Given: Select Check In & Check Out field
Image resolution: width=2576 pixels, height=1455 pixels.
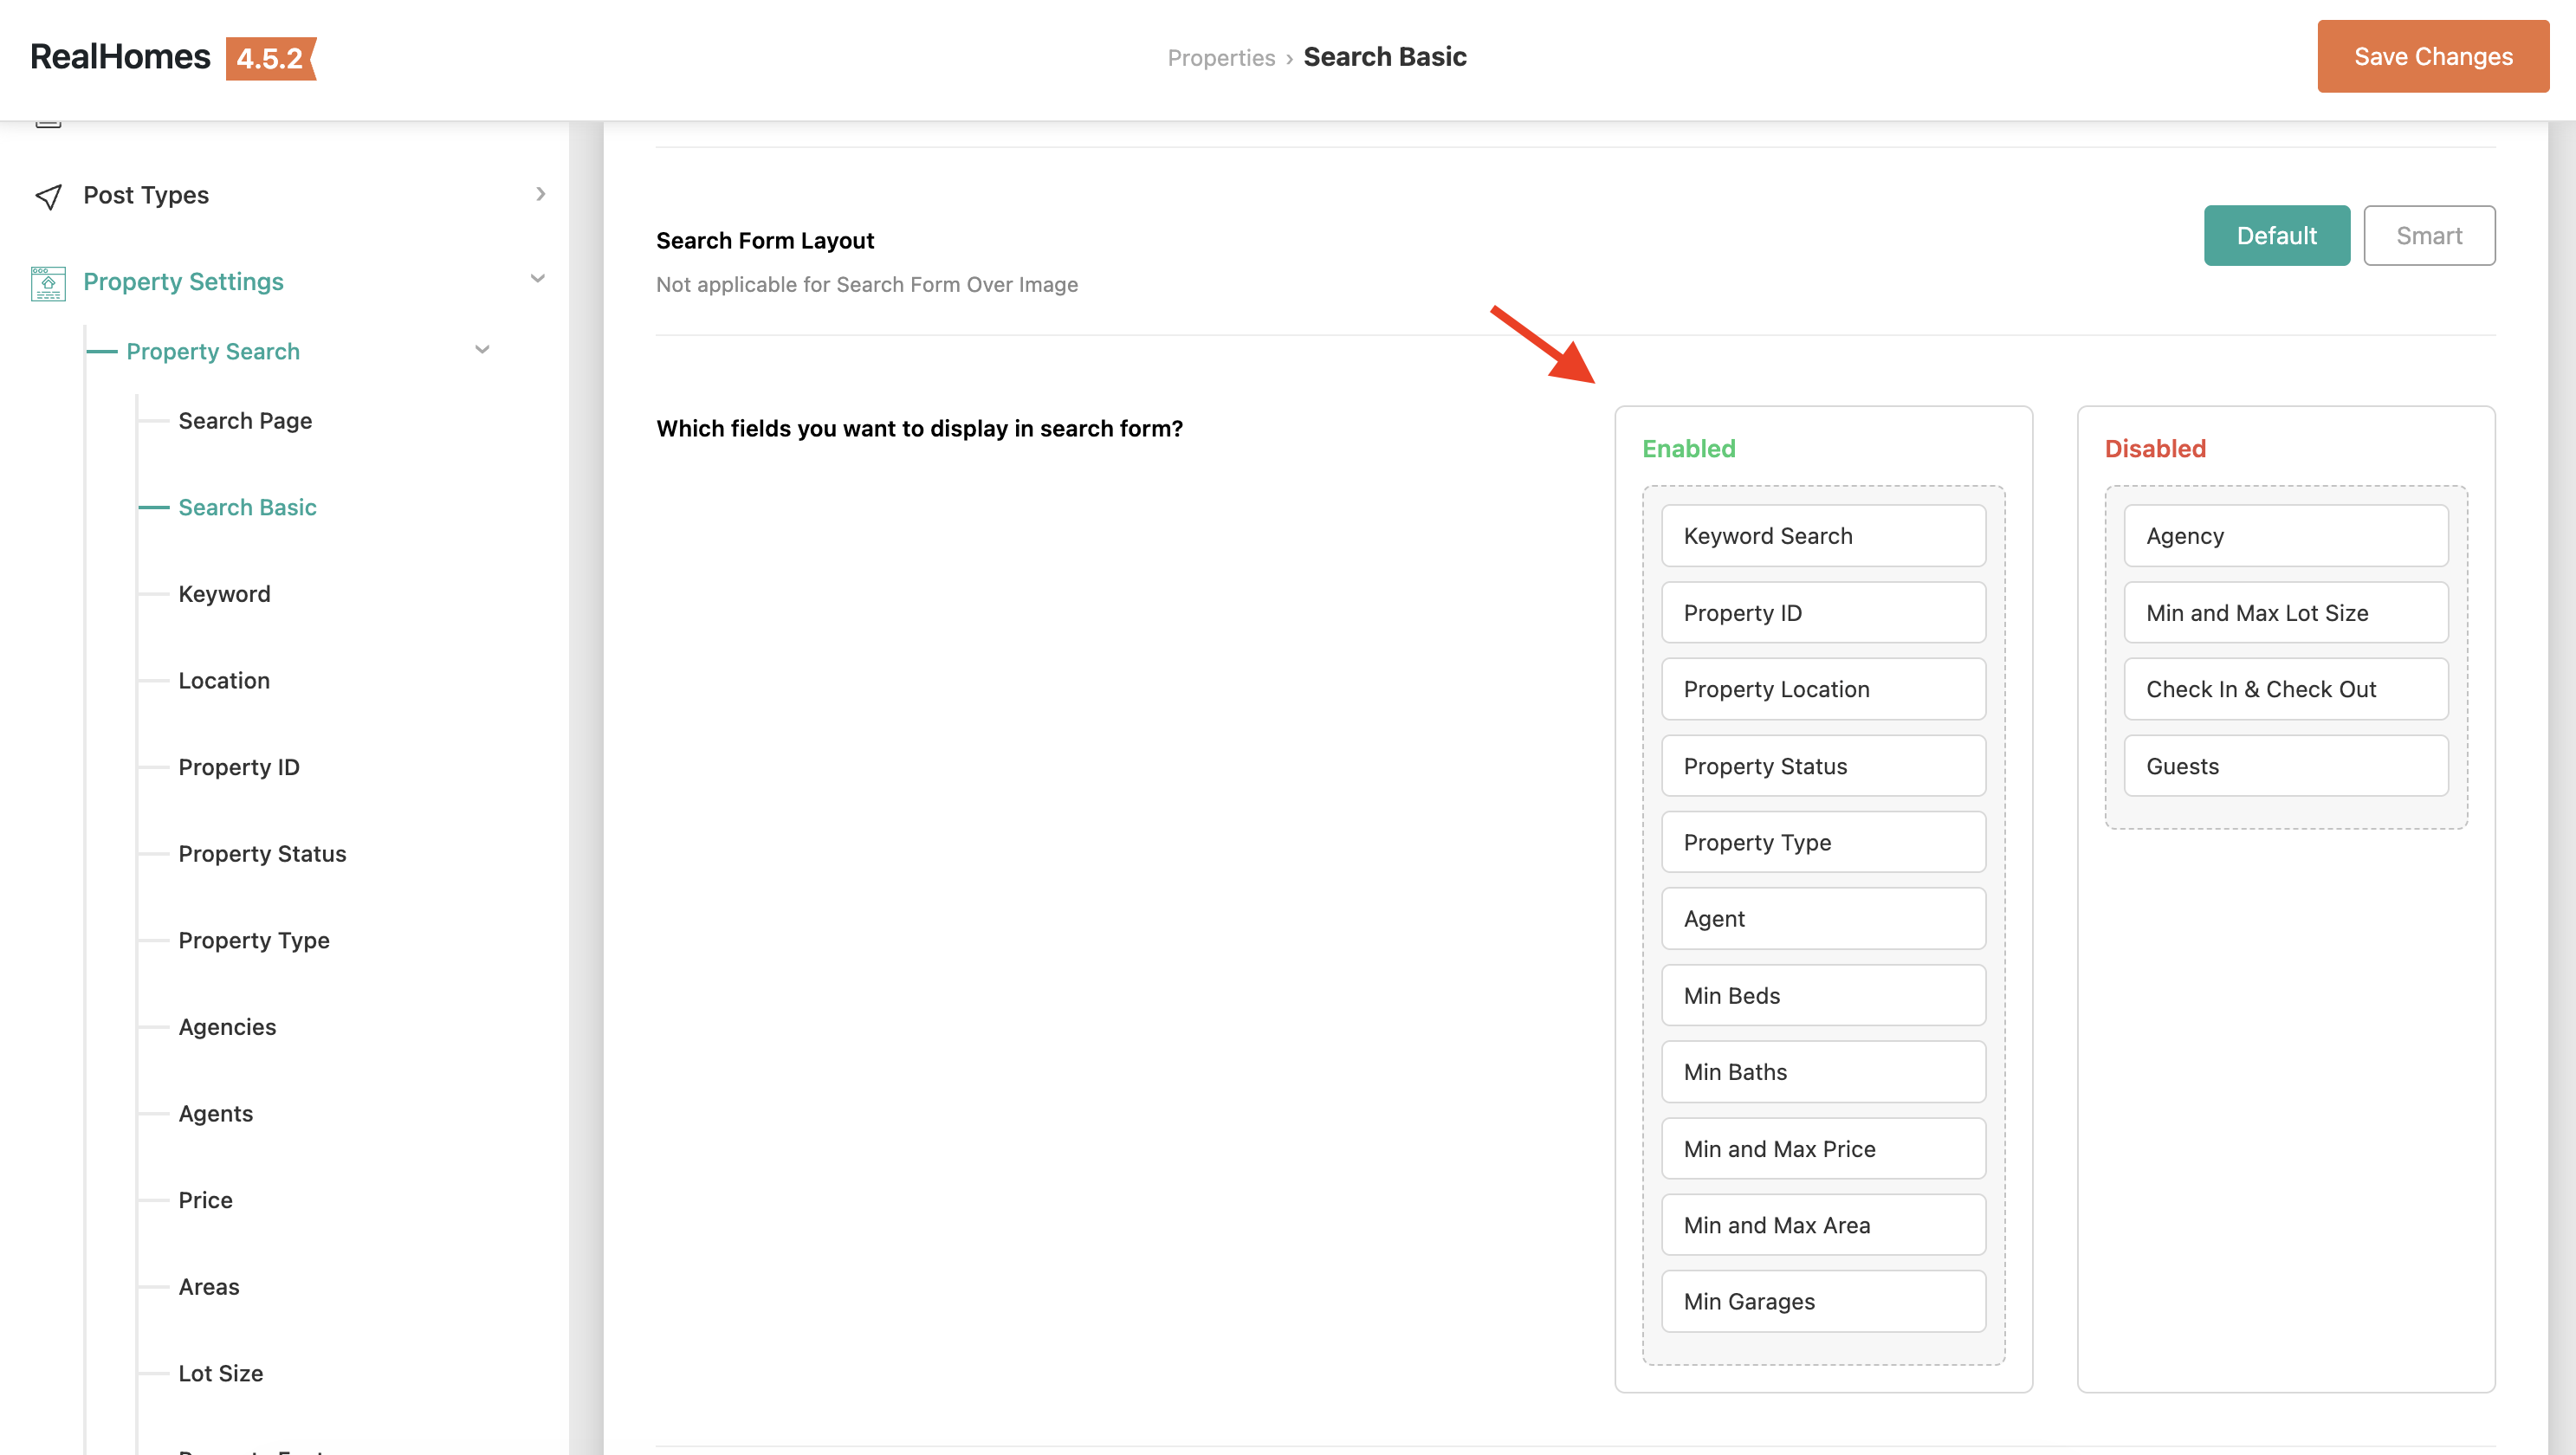Looking at the screenshot, I should tap(2285, 689).
